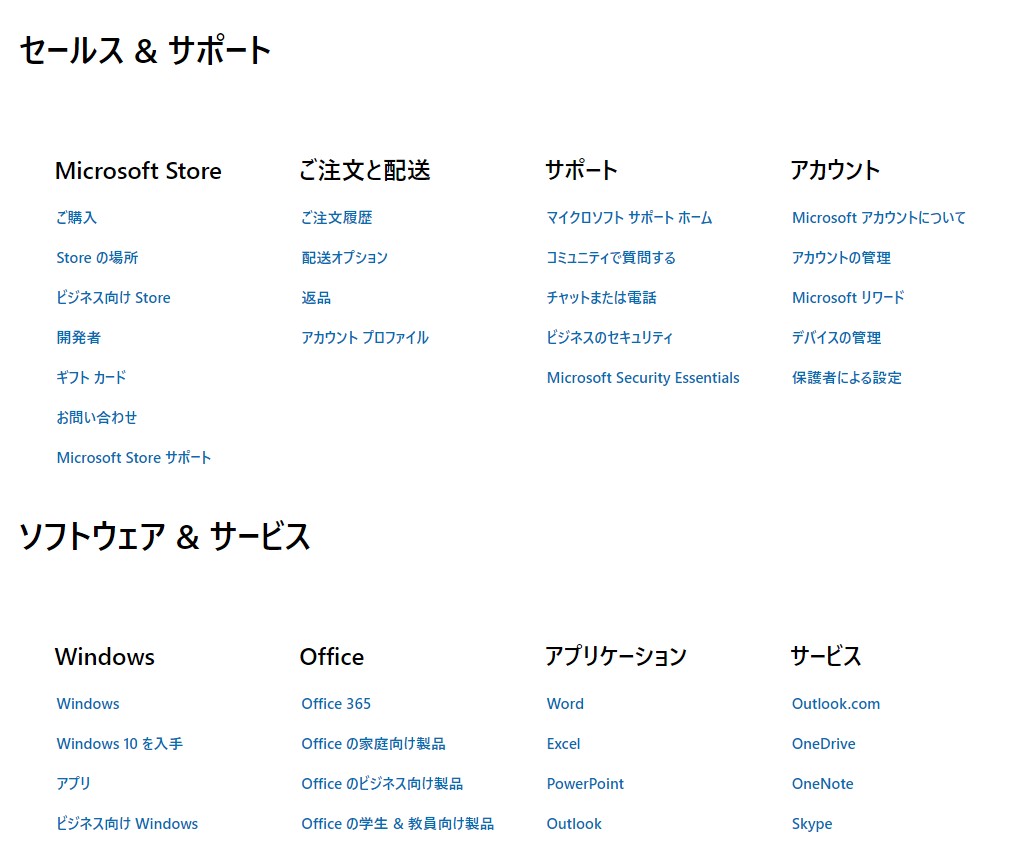This screenshot has width=1015, height=855.
Task: Open 保護者による設定 link
Action: tap(847, 377)
